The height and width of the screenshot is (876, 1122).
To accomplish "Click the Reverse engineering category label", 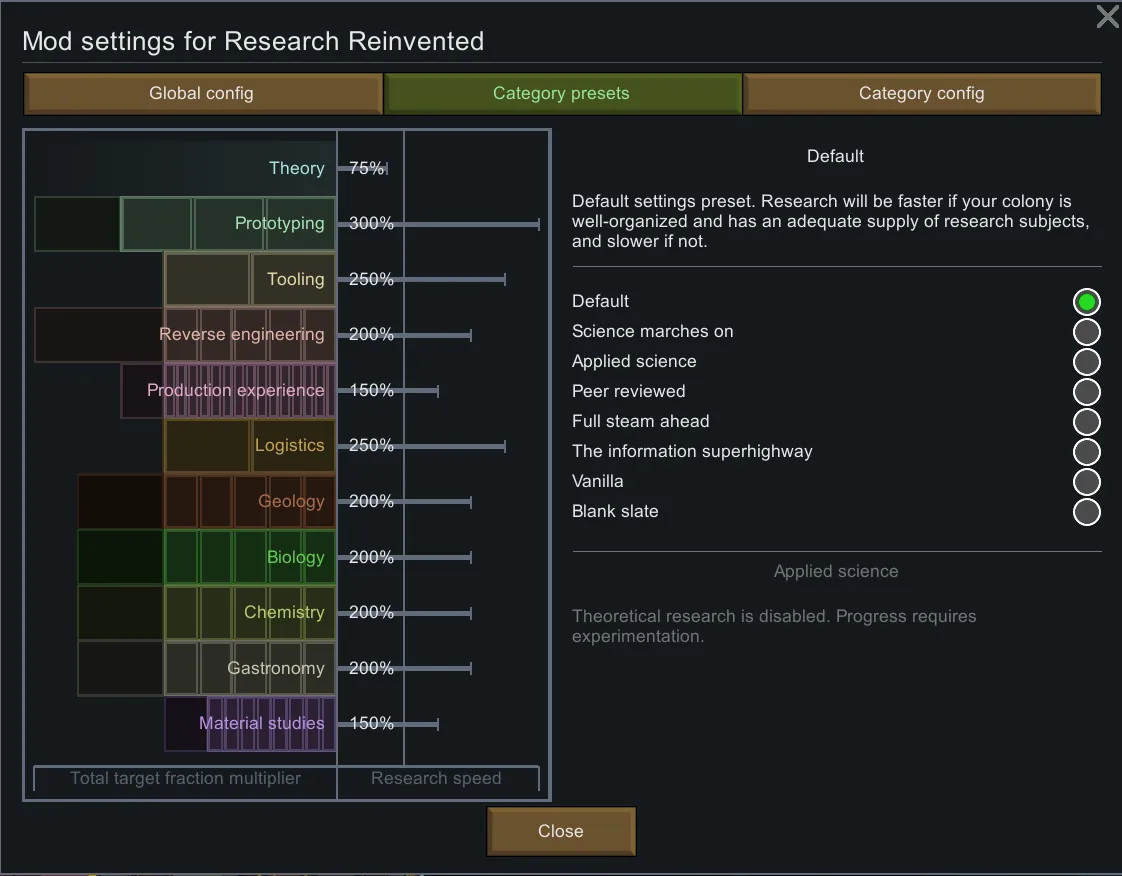I will coord(242,334).
